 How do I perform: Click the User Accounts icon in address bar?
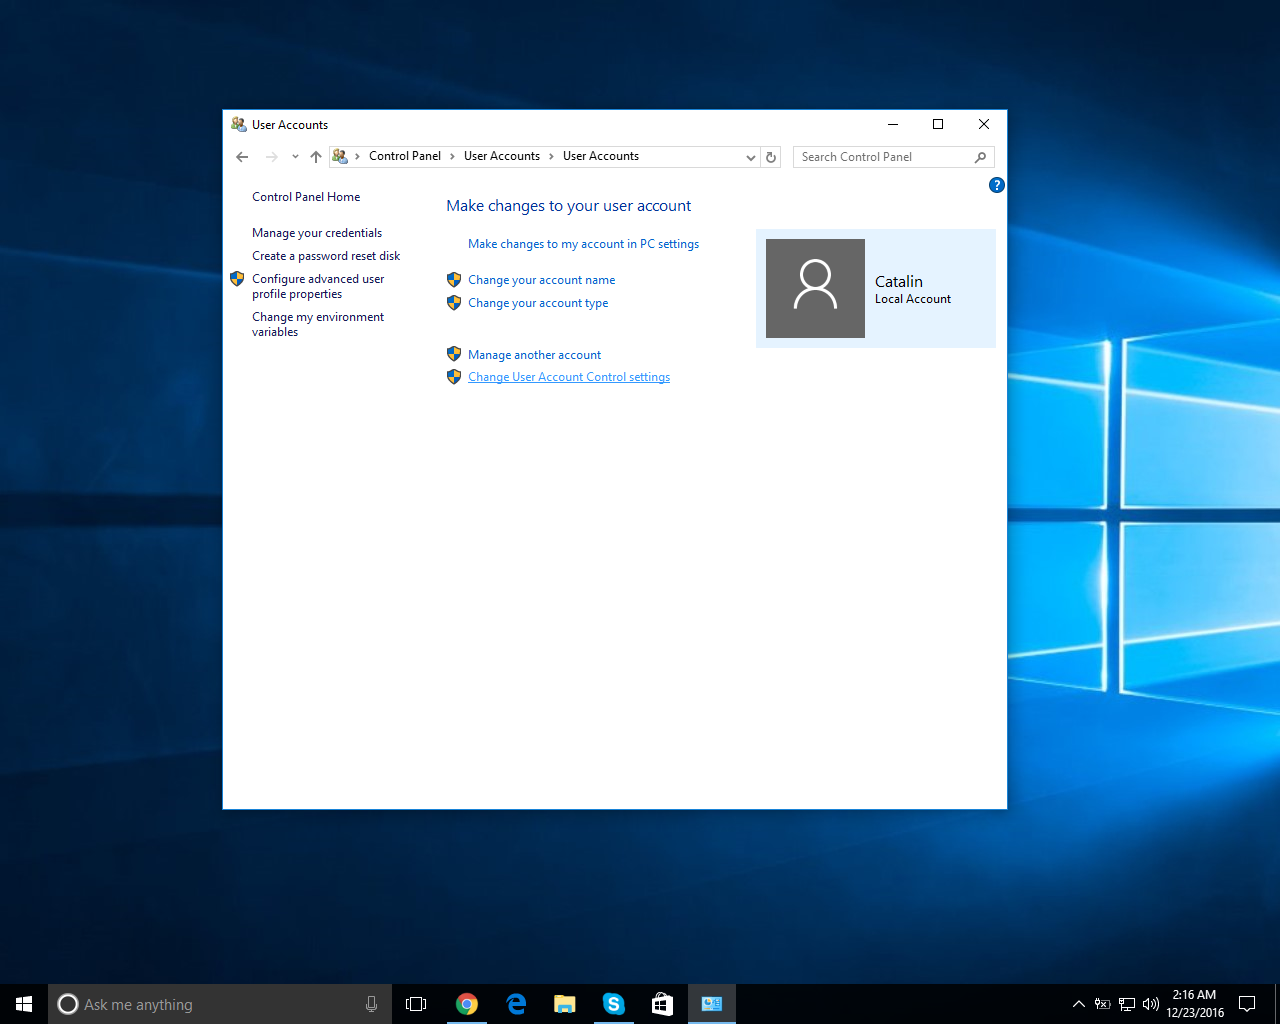(340, 156)
